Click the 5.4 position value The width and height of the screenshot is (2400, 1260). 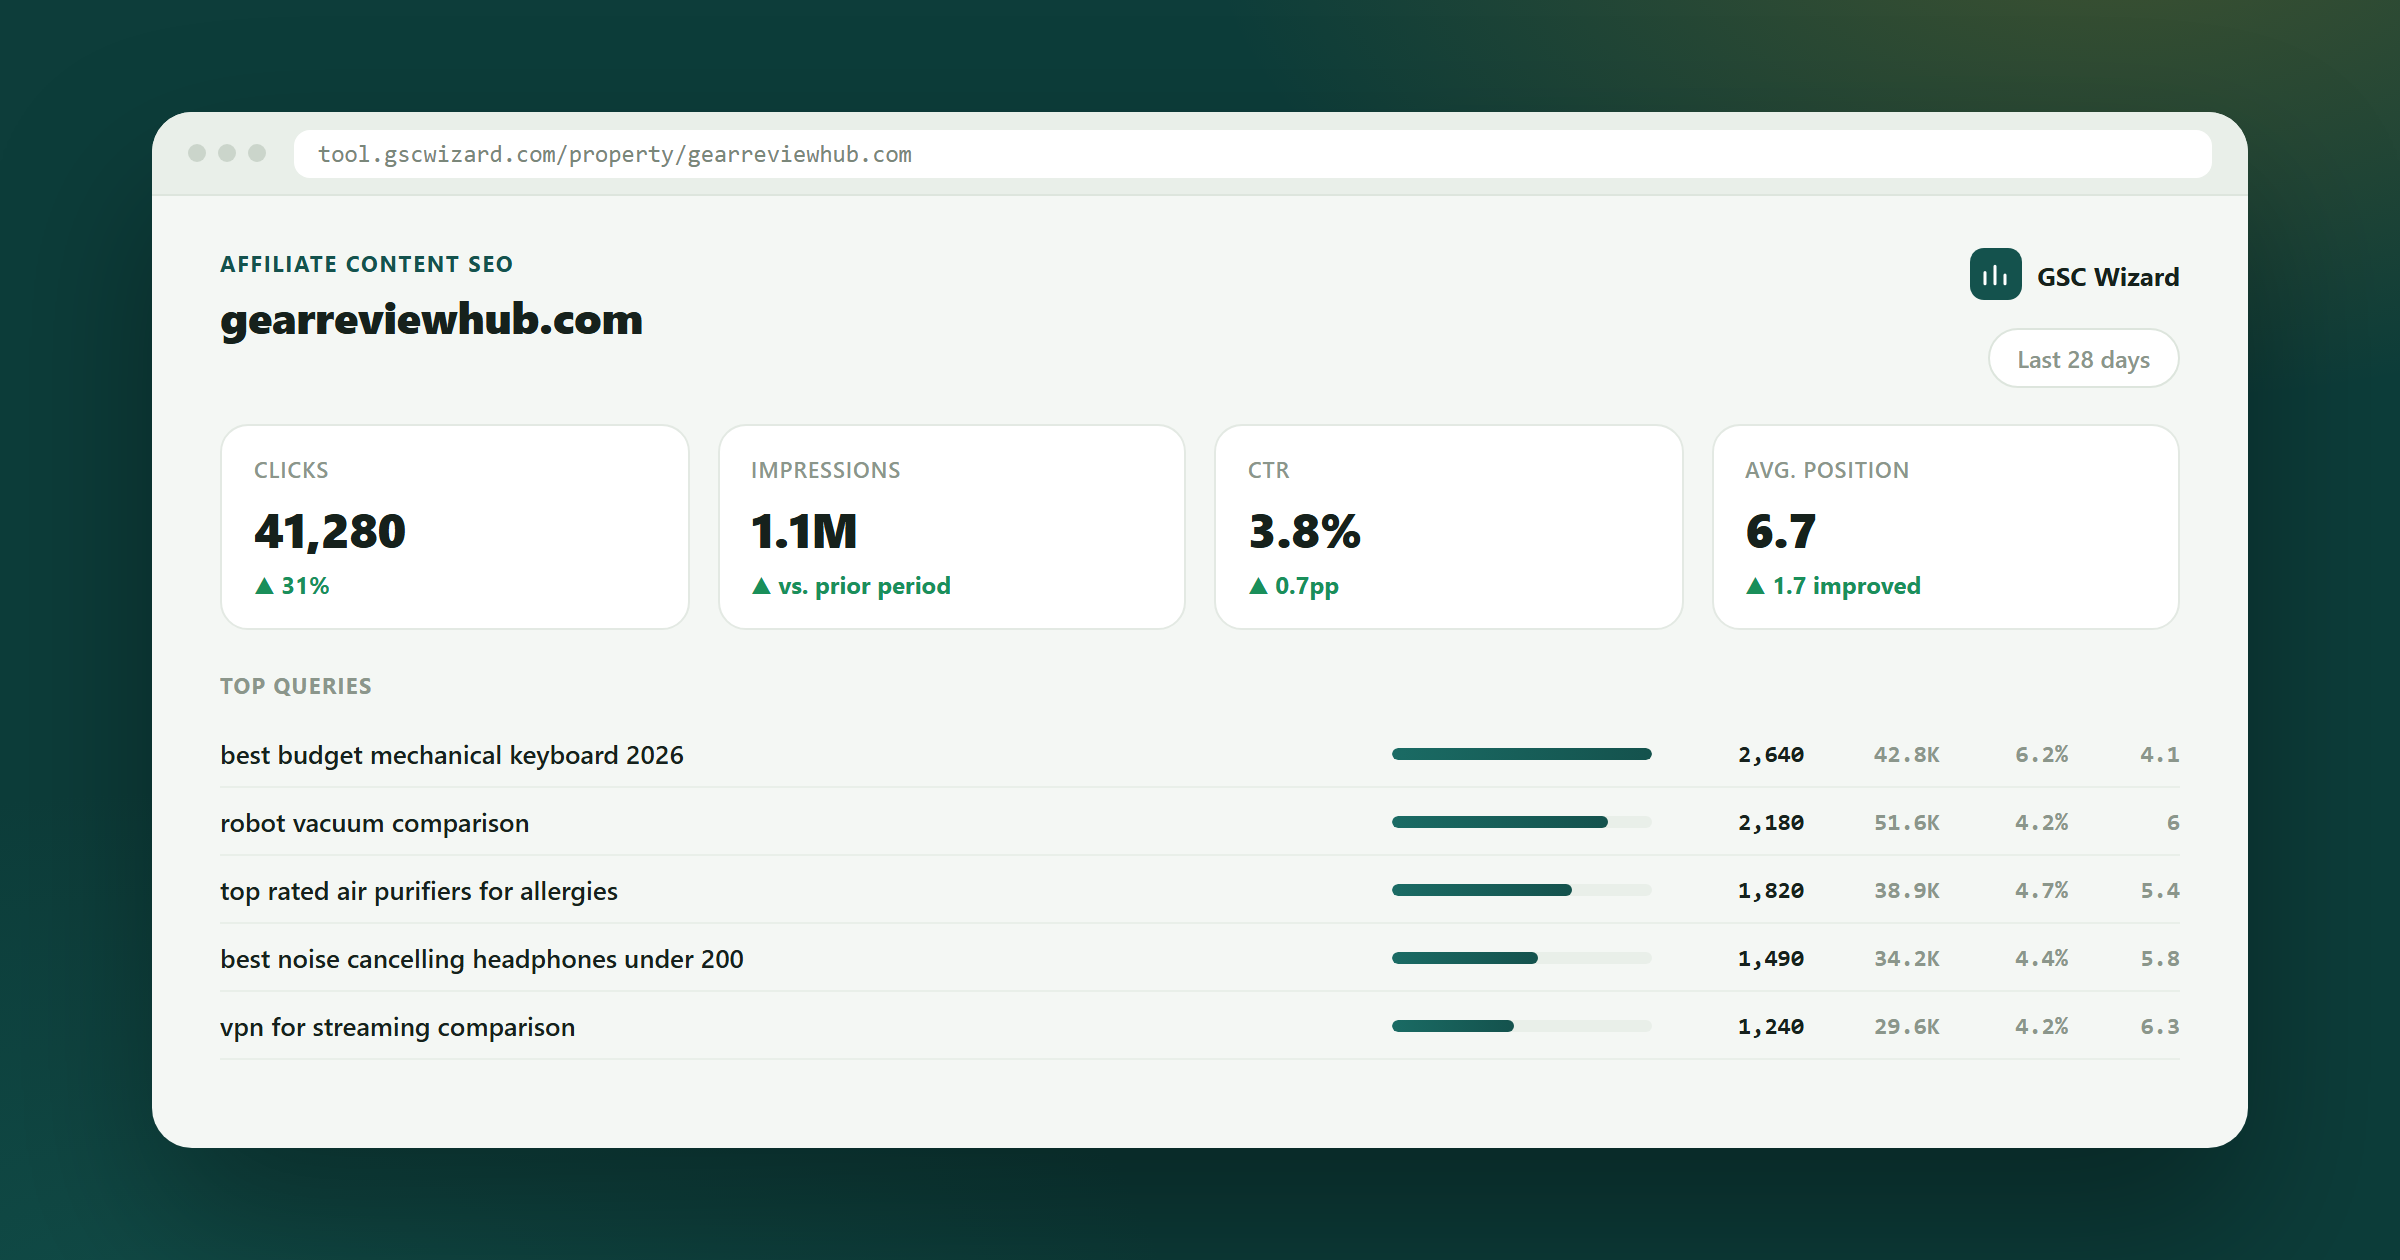[x=2160, y=891]
